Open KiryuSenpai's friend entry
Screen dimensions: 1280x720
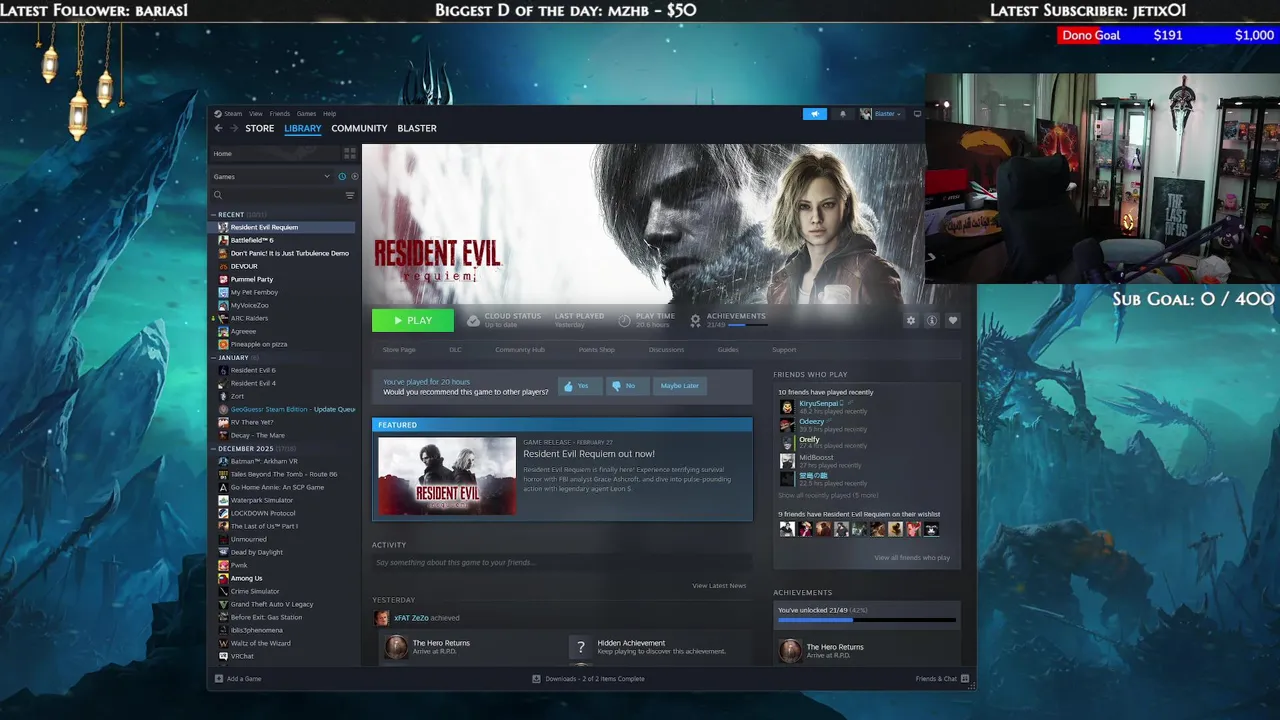coord(866,407)
